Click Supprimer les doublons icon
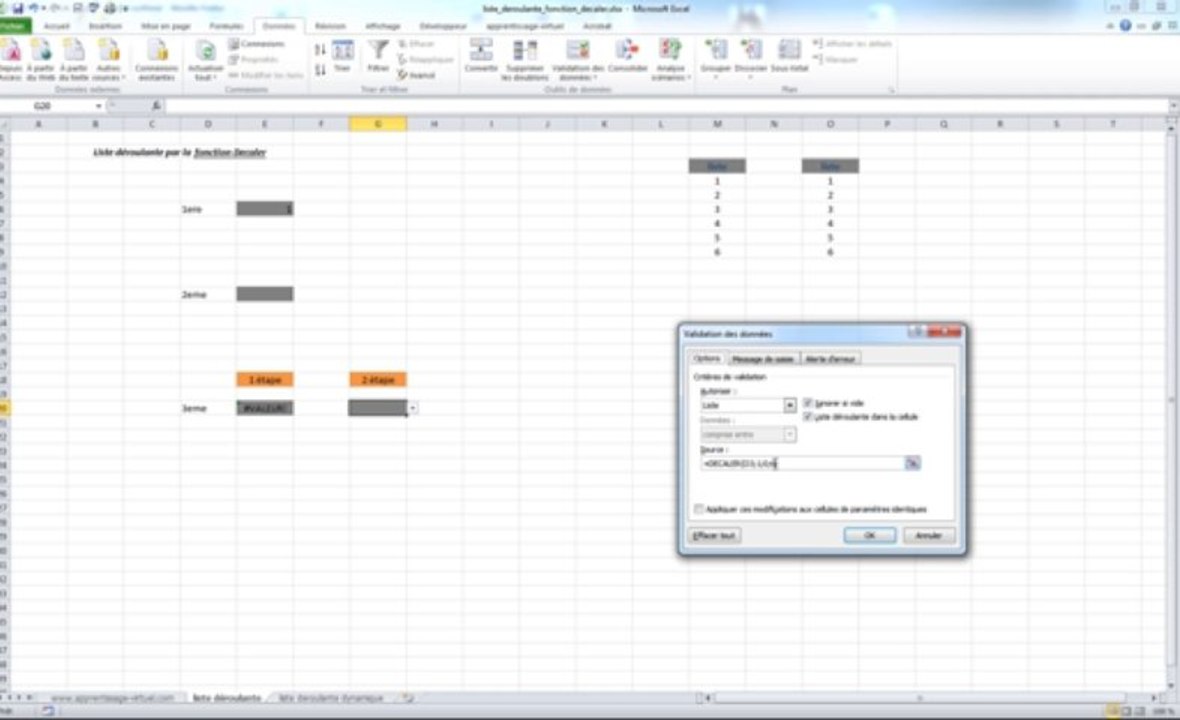Screen dimensions: 1180x720 click(x=525, y=59)
